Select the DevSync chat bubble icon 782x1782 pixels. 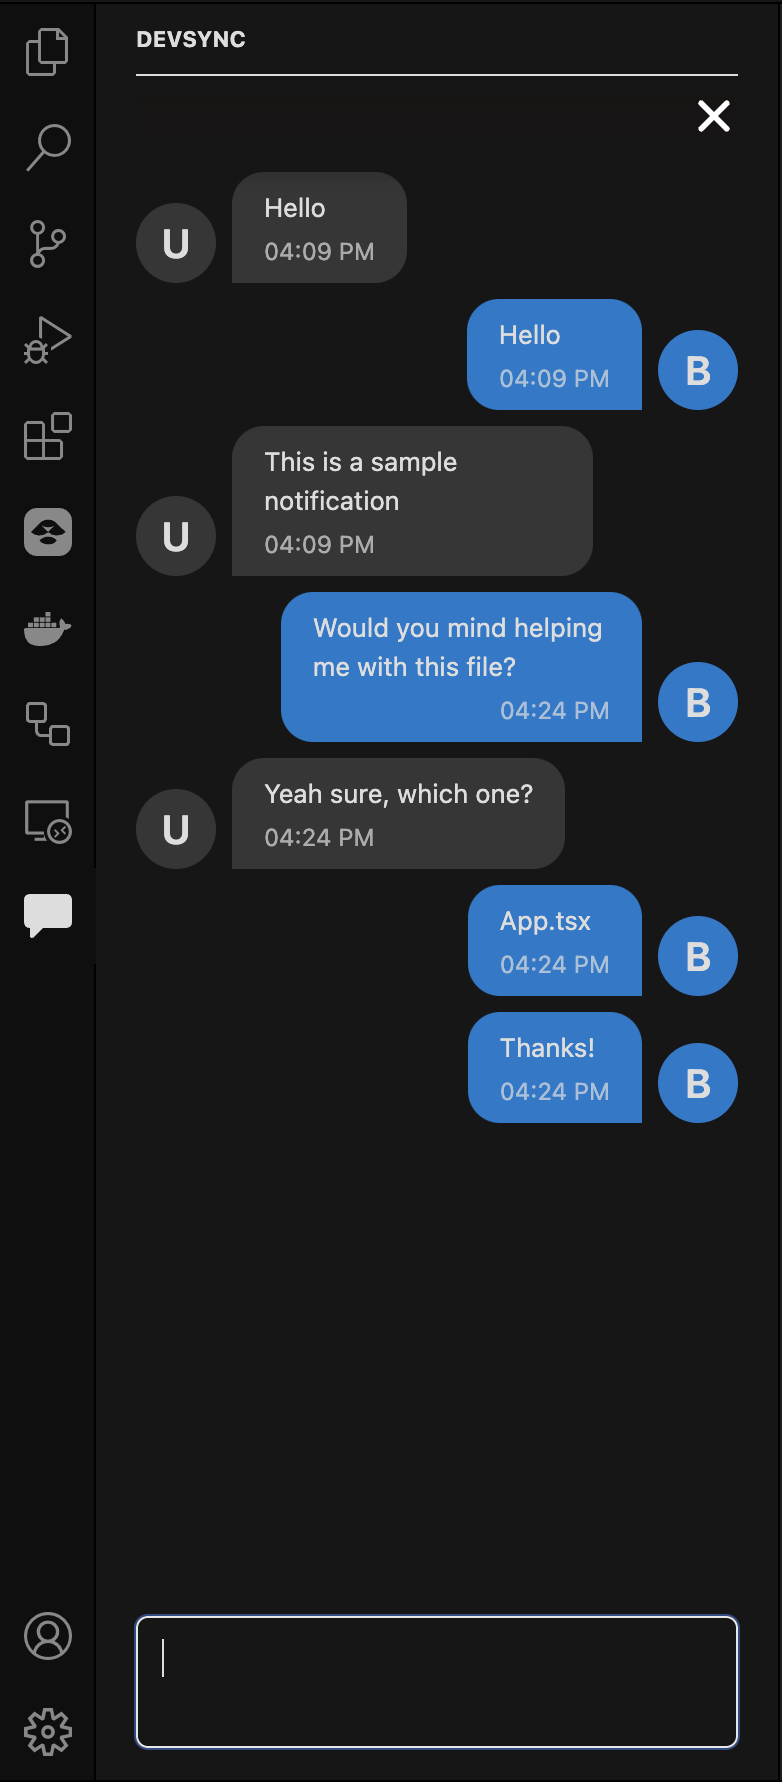(47, 915)
